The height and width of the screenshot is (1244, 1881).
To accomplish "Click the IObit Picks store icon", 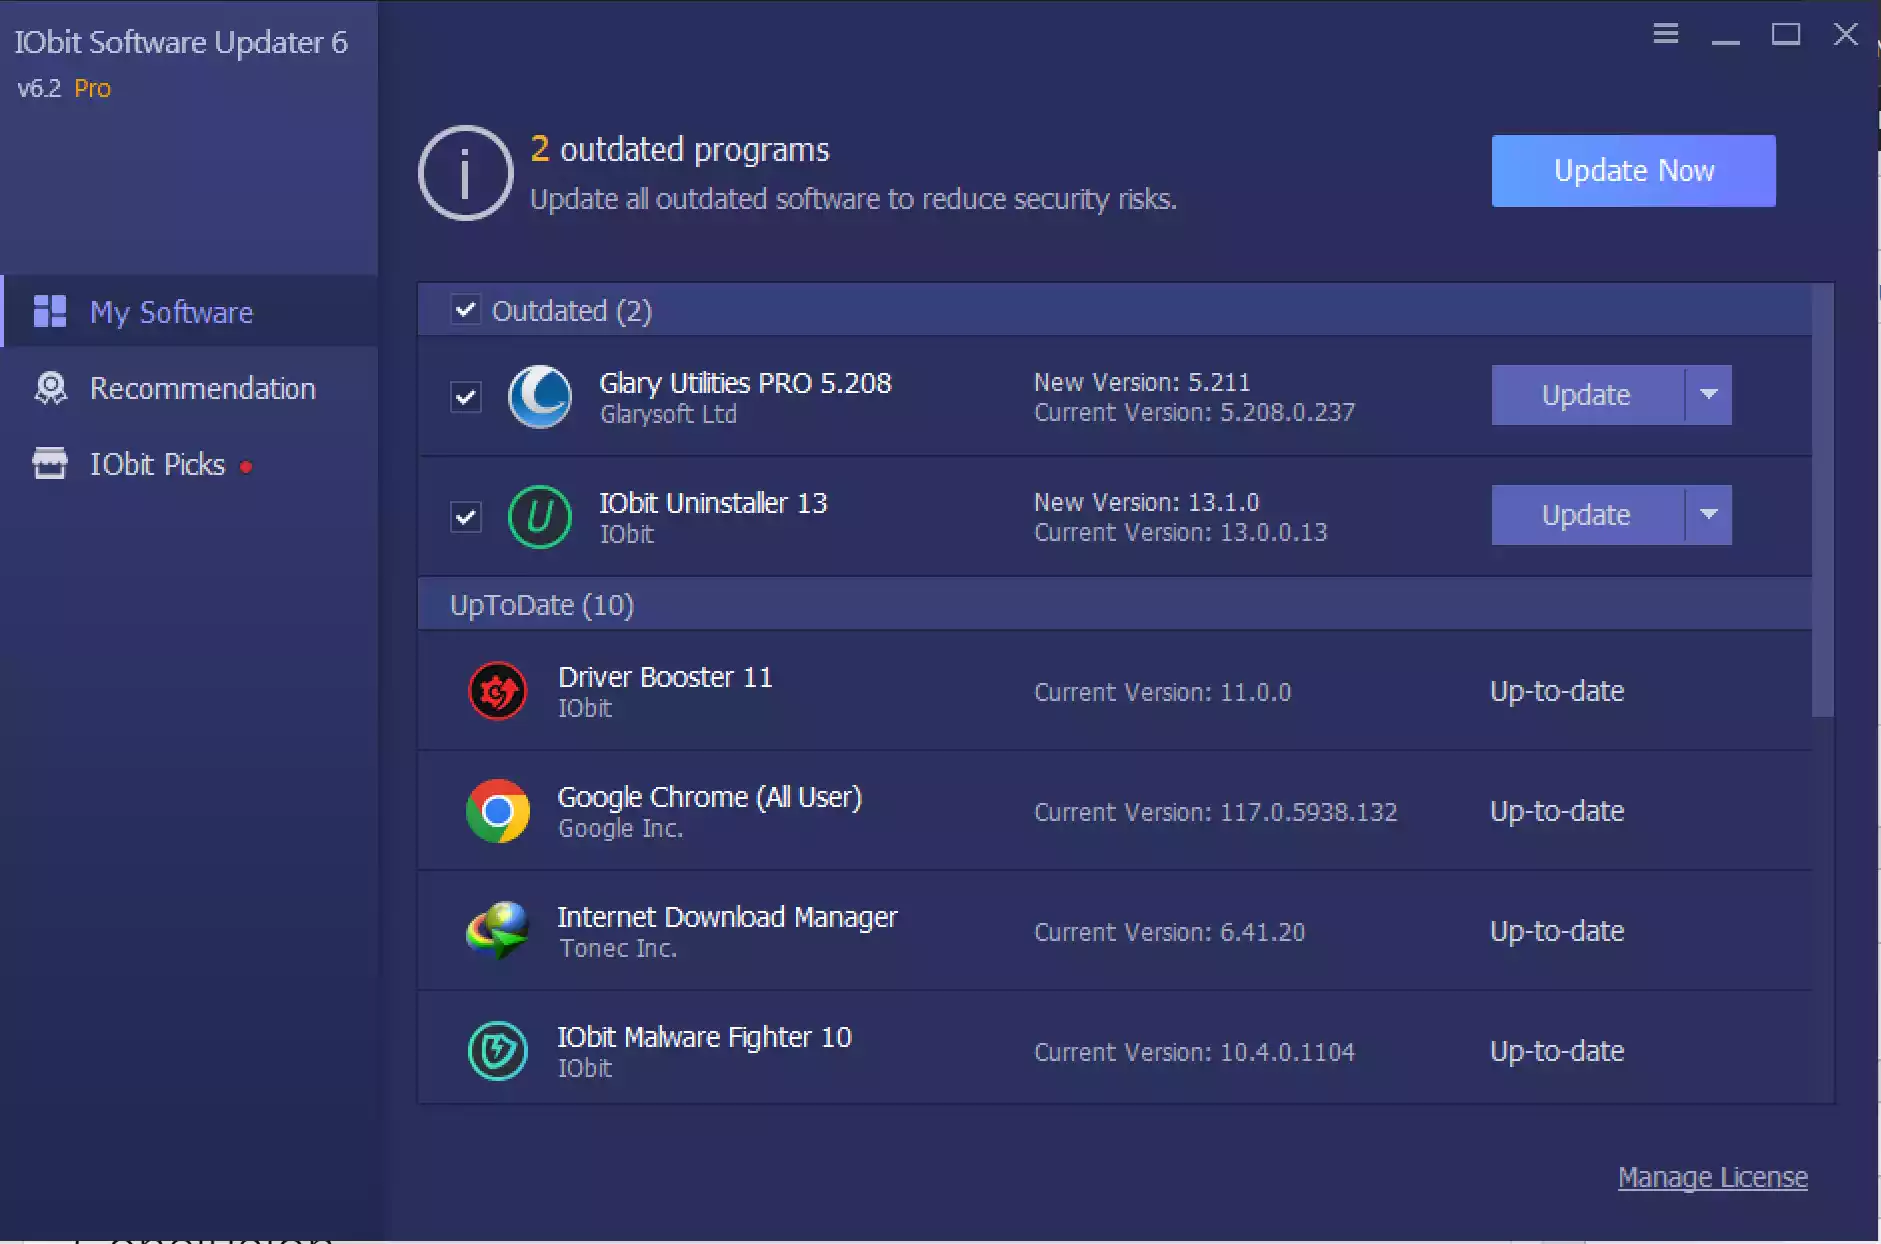I will (x=50, y=464).
